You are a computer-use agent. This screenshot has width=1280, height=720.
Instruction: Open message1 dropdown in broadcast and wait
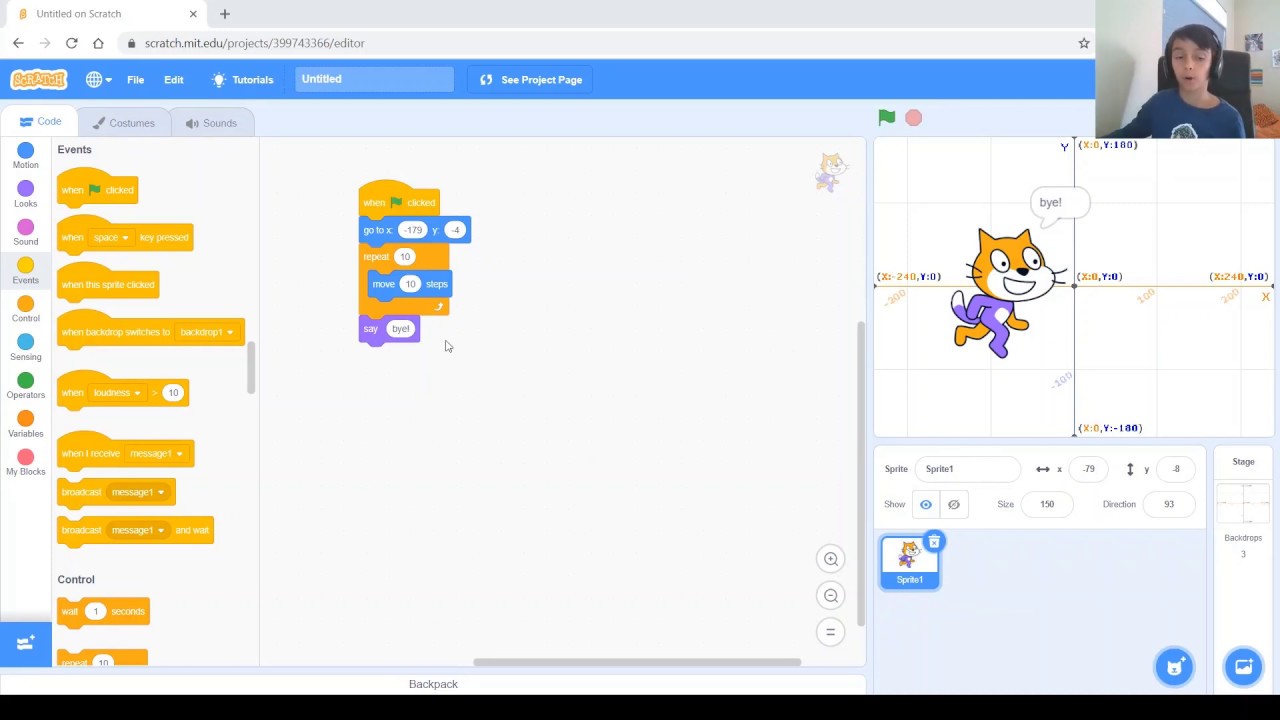(x=137, y=530)
